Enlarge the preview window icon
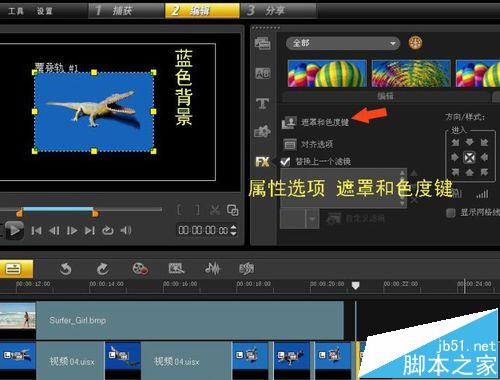This screenshot has height=380, width=500. 232,210
